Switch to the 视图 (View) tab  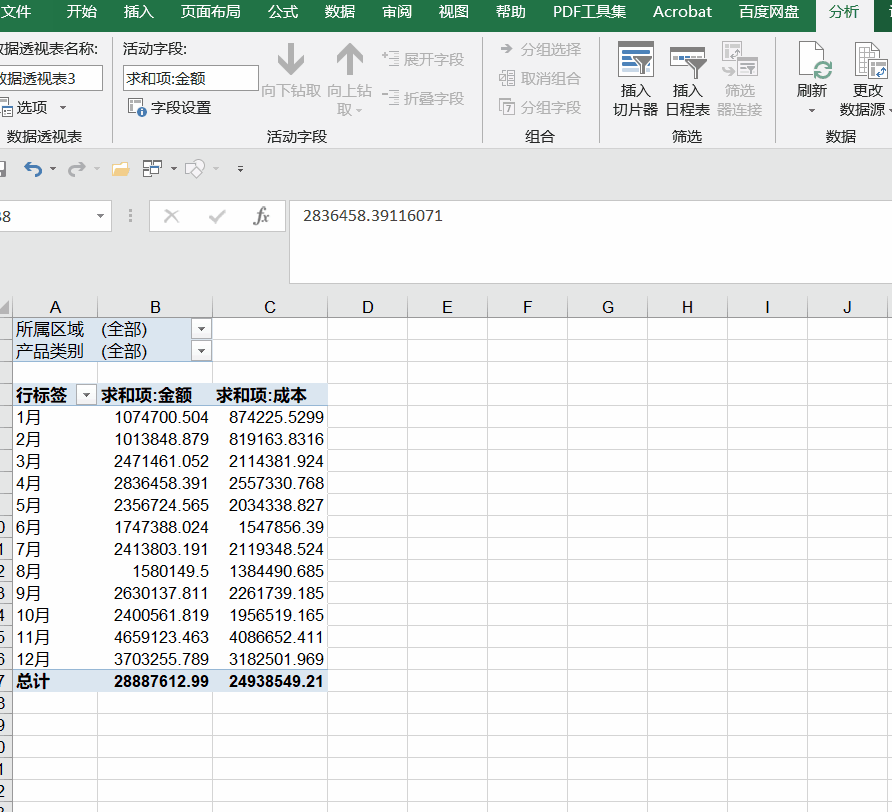453,12
